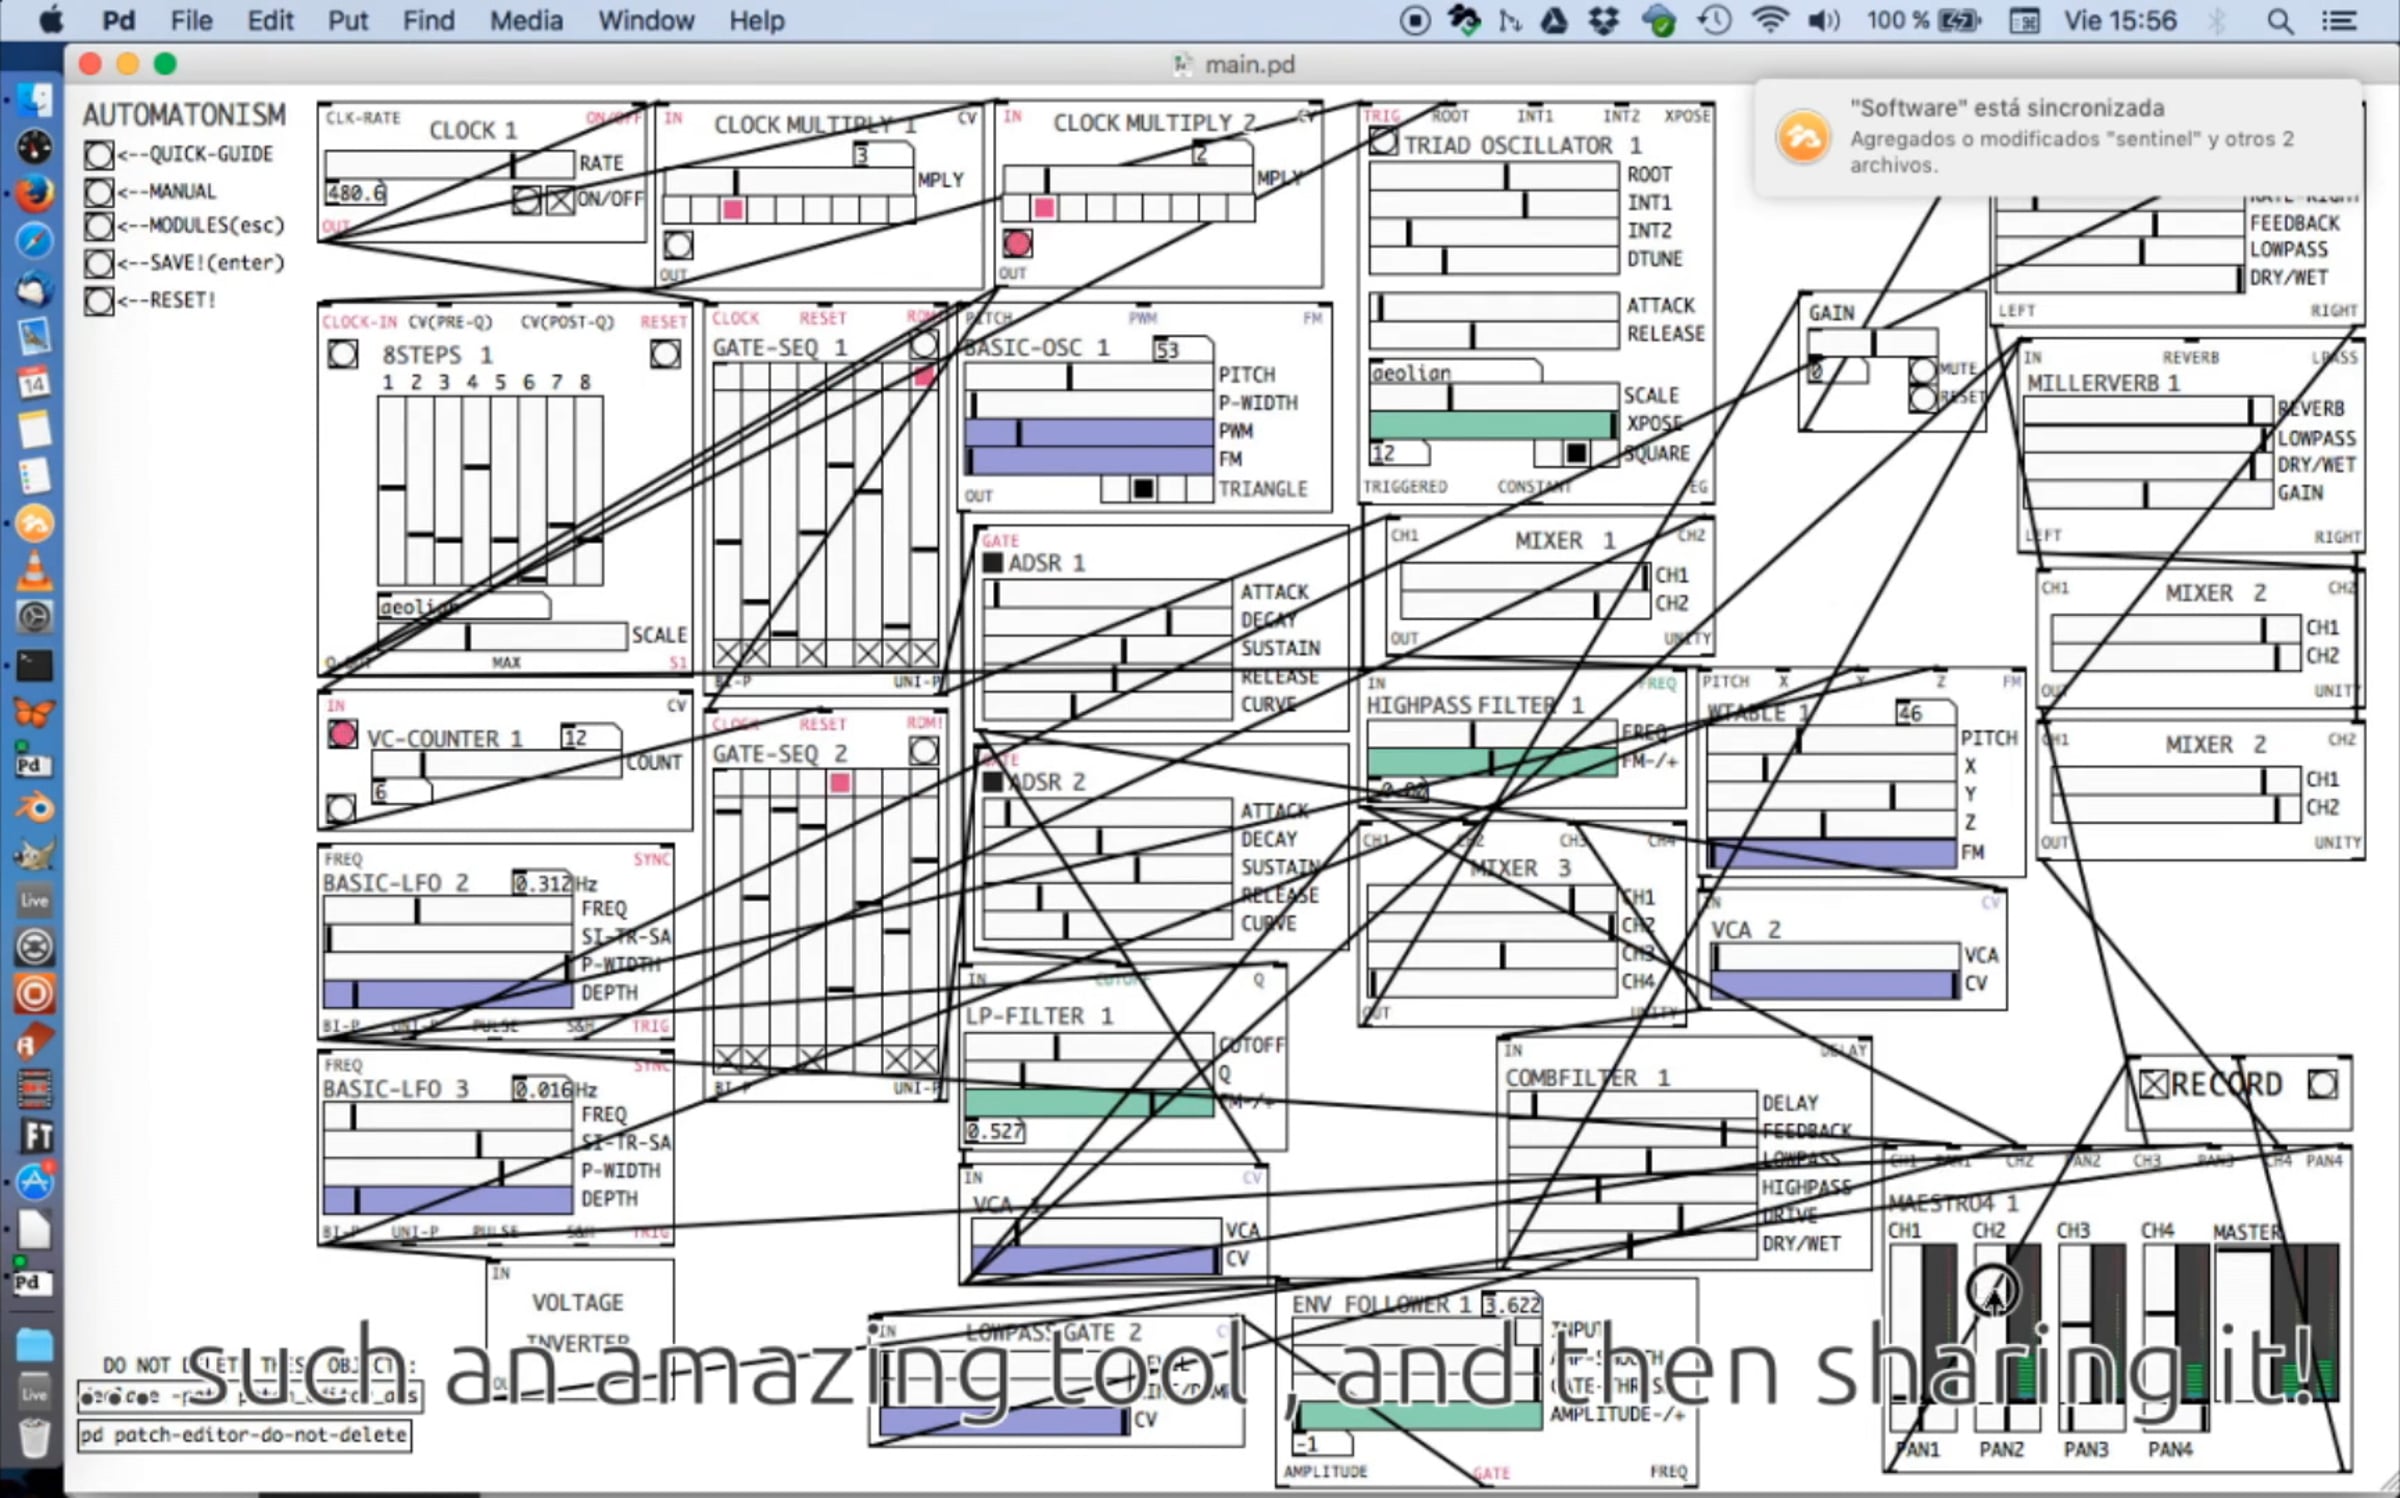Click the pd patch-editor-do-not-delete object

click(x=244, y=1435)
